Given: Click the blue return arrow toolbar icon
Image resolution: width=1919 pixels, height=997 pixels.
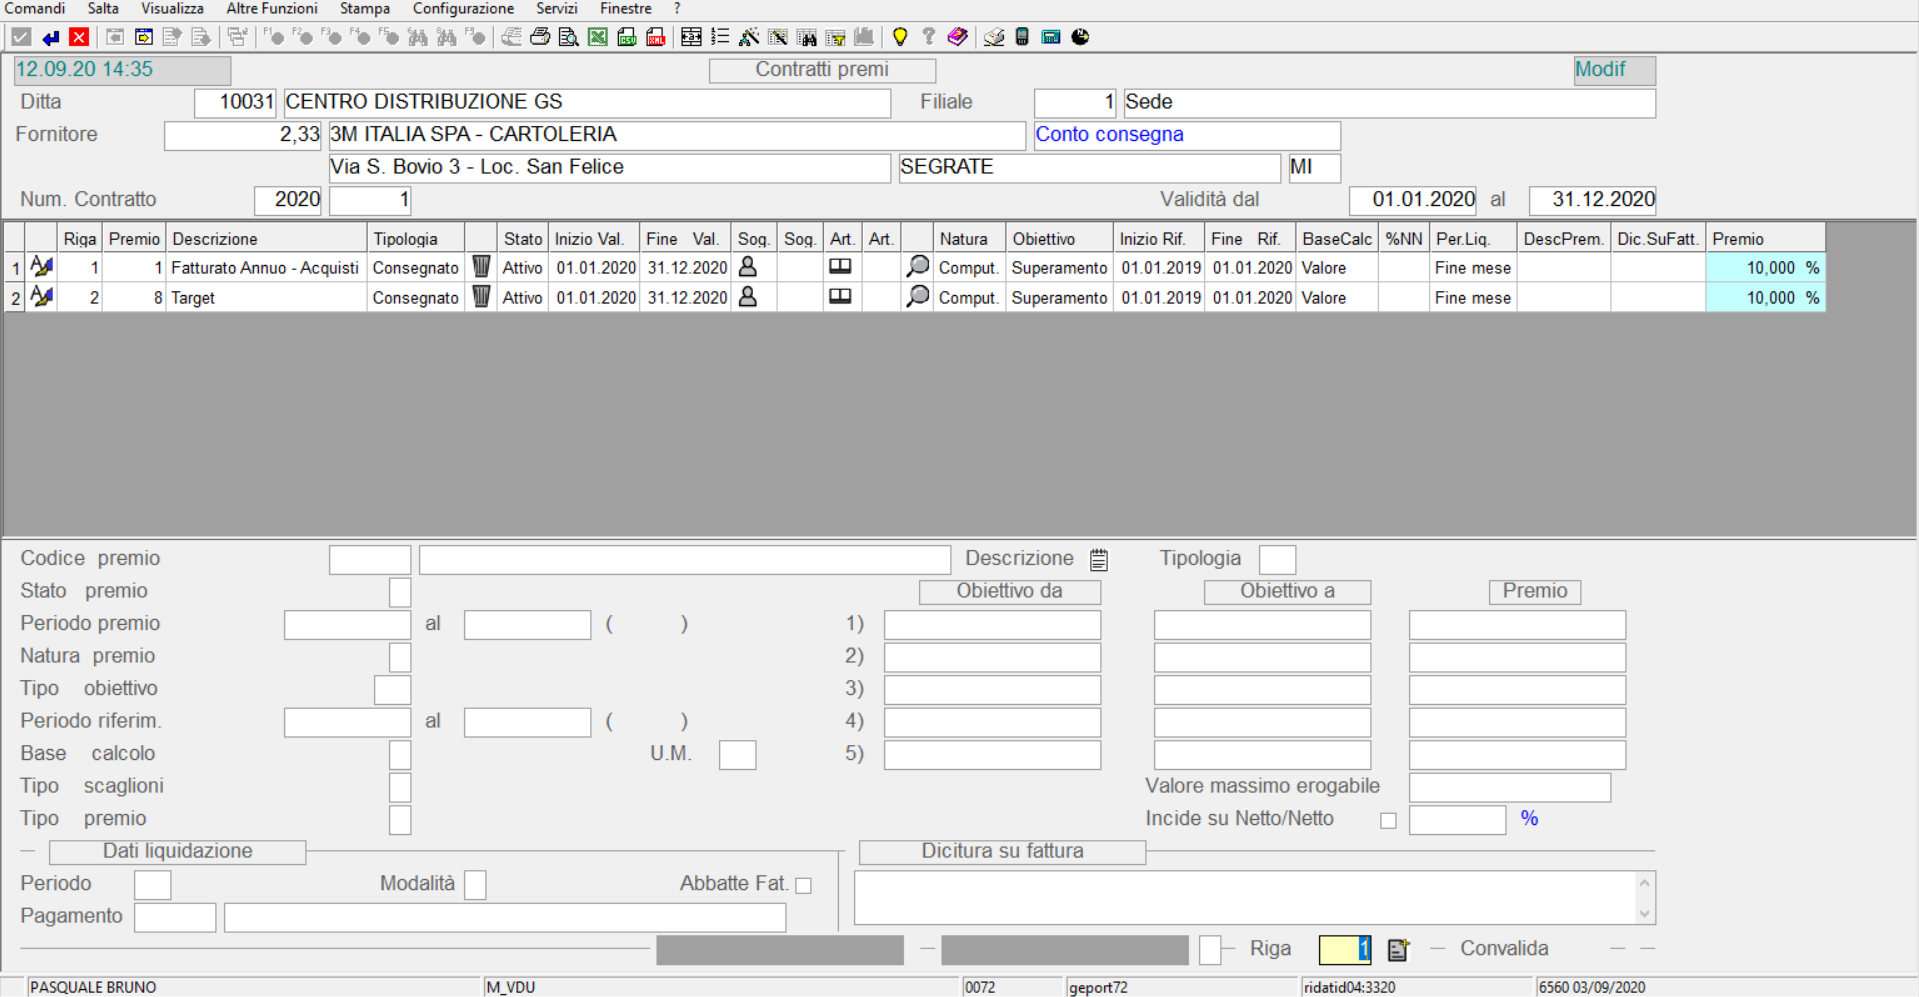Looking at the screenshot, I should coord(50,37).
